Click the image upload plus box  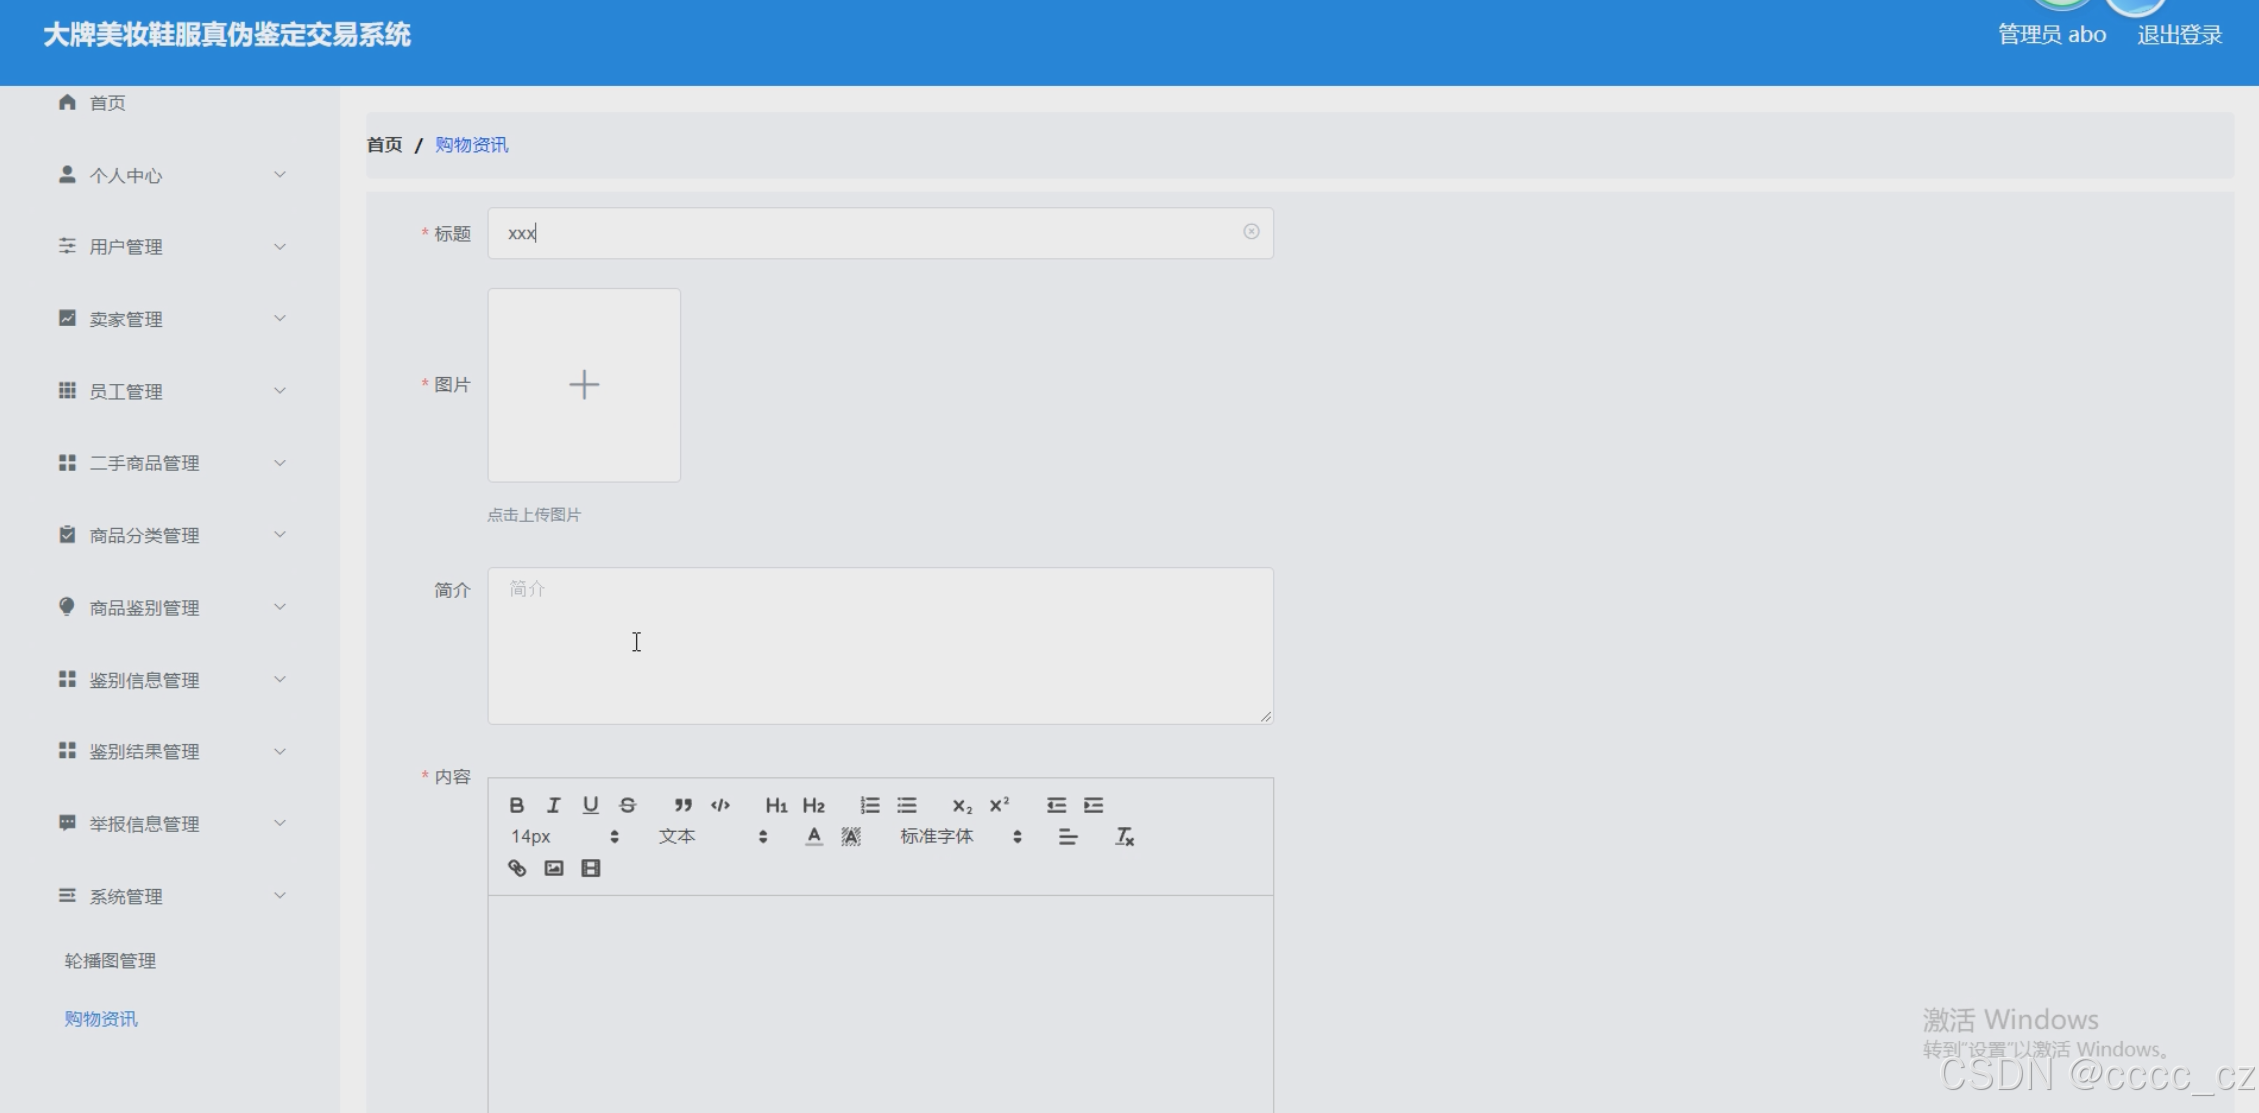pyautogui.click(x=584, y=385)
